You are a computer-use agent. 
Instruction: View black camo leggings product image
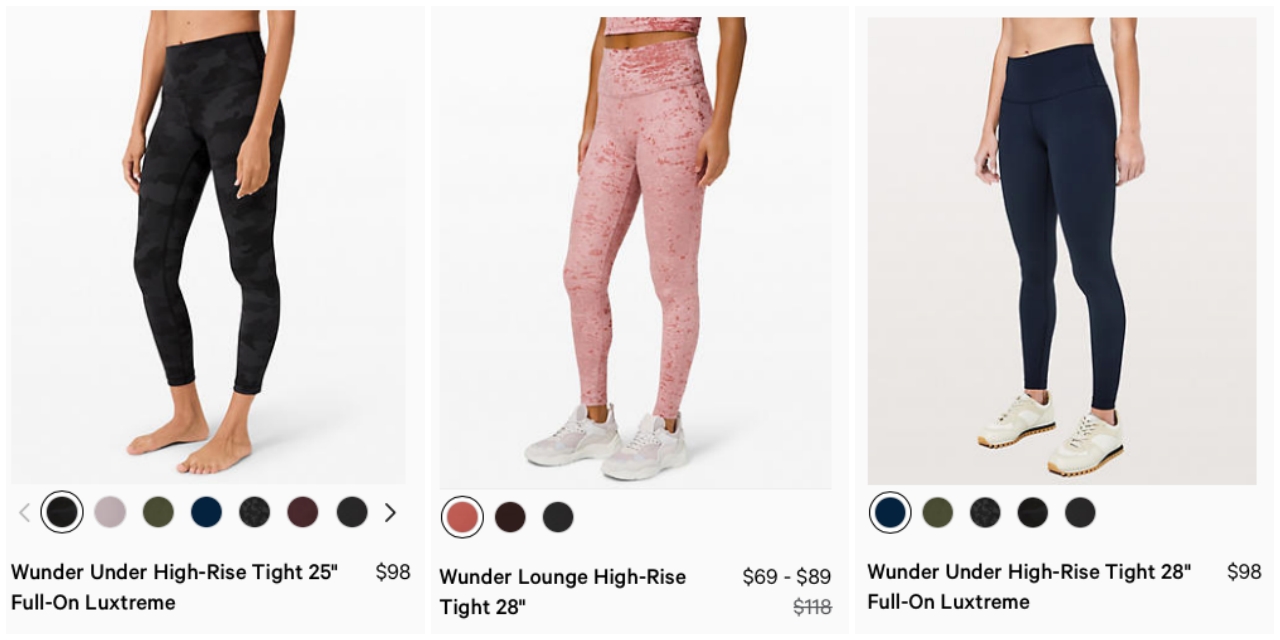click(208, 247)
